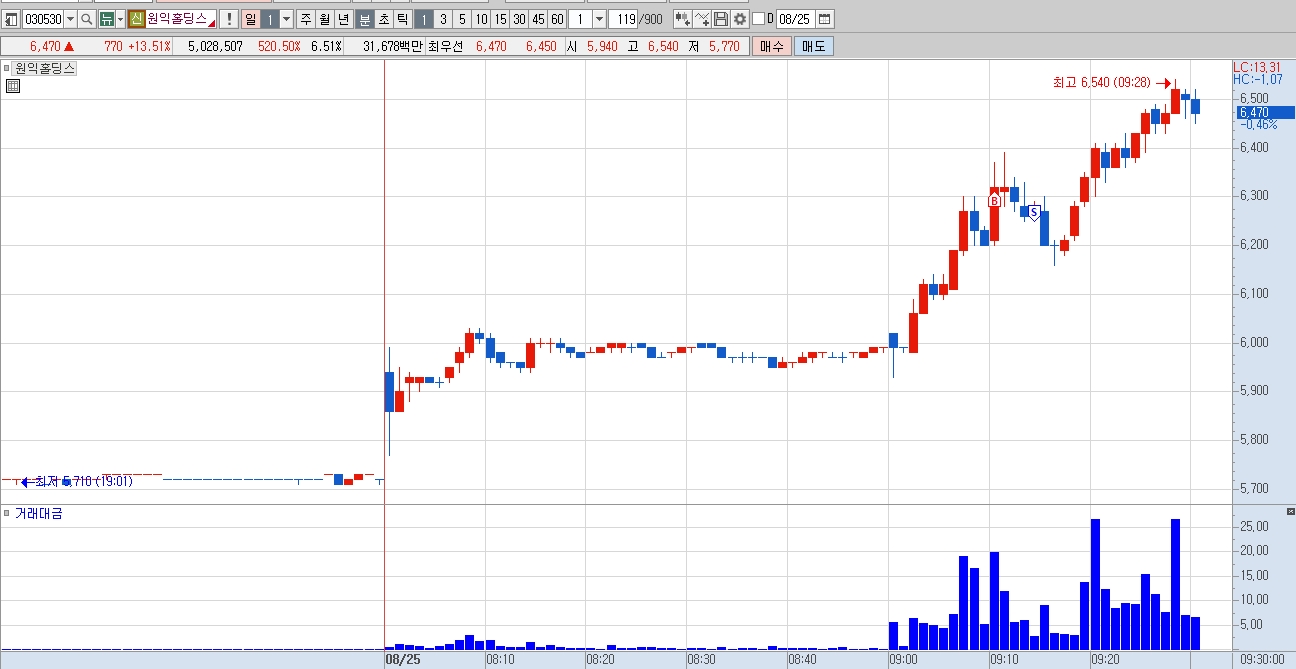The height and width of the screenshot is (669, 1296).
Task: Click the 119 candle count input field
Action: pyautogui.click(x=623, y=19)
